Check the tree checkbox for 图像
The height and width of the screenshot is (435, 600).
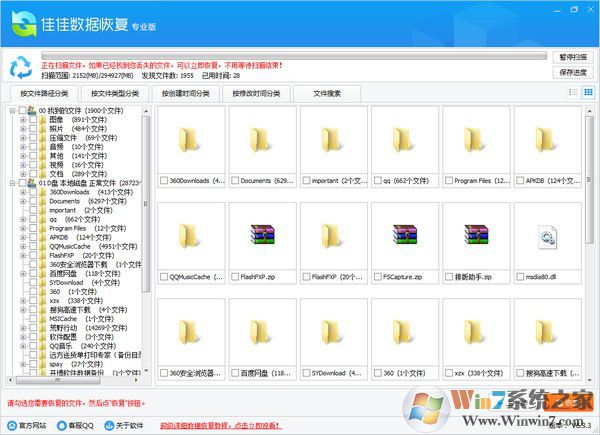33,120
